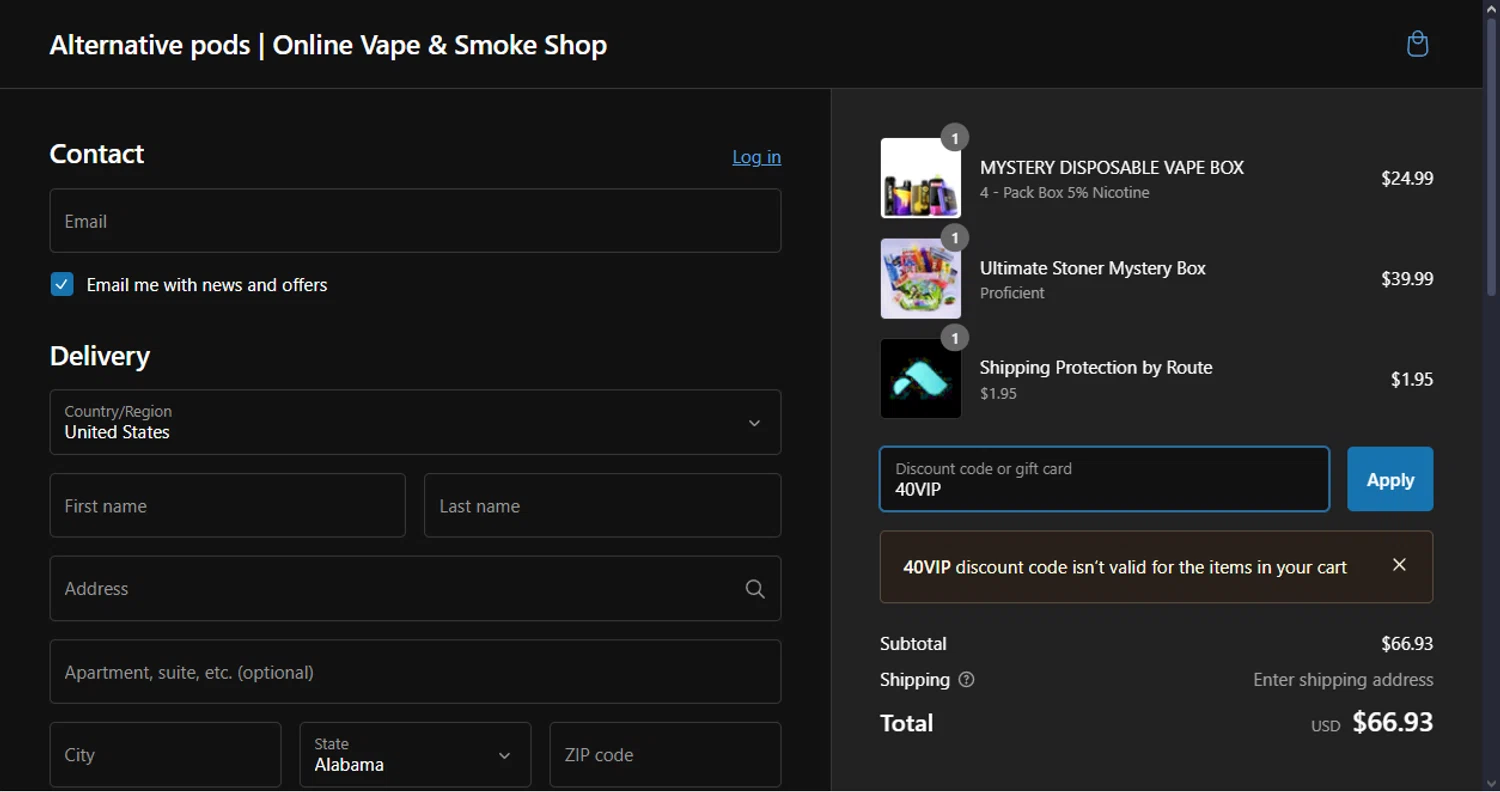
Task: Focus the Apartment, suite, etc. field
Action: pyautogui.click(x=415, y=672)
